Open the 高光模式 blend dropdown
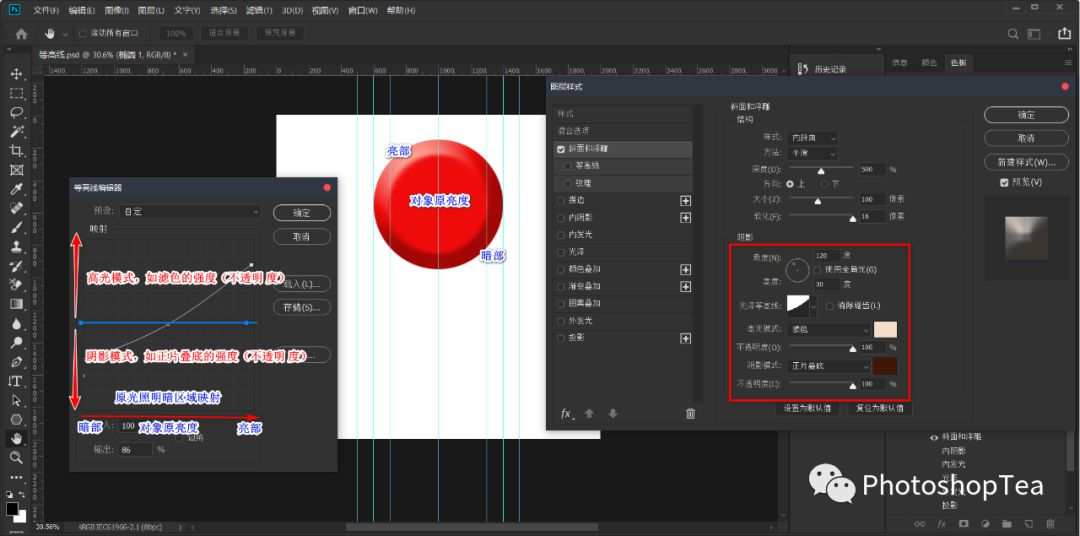This screenshot has height=536, width=1080. pos(829,330)
